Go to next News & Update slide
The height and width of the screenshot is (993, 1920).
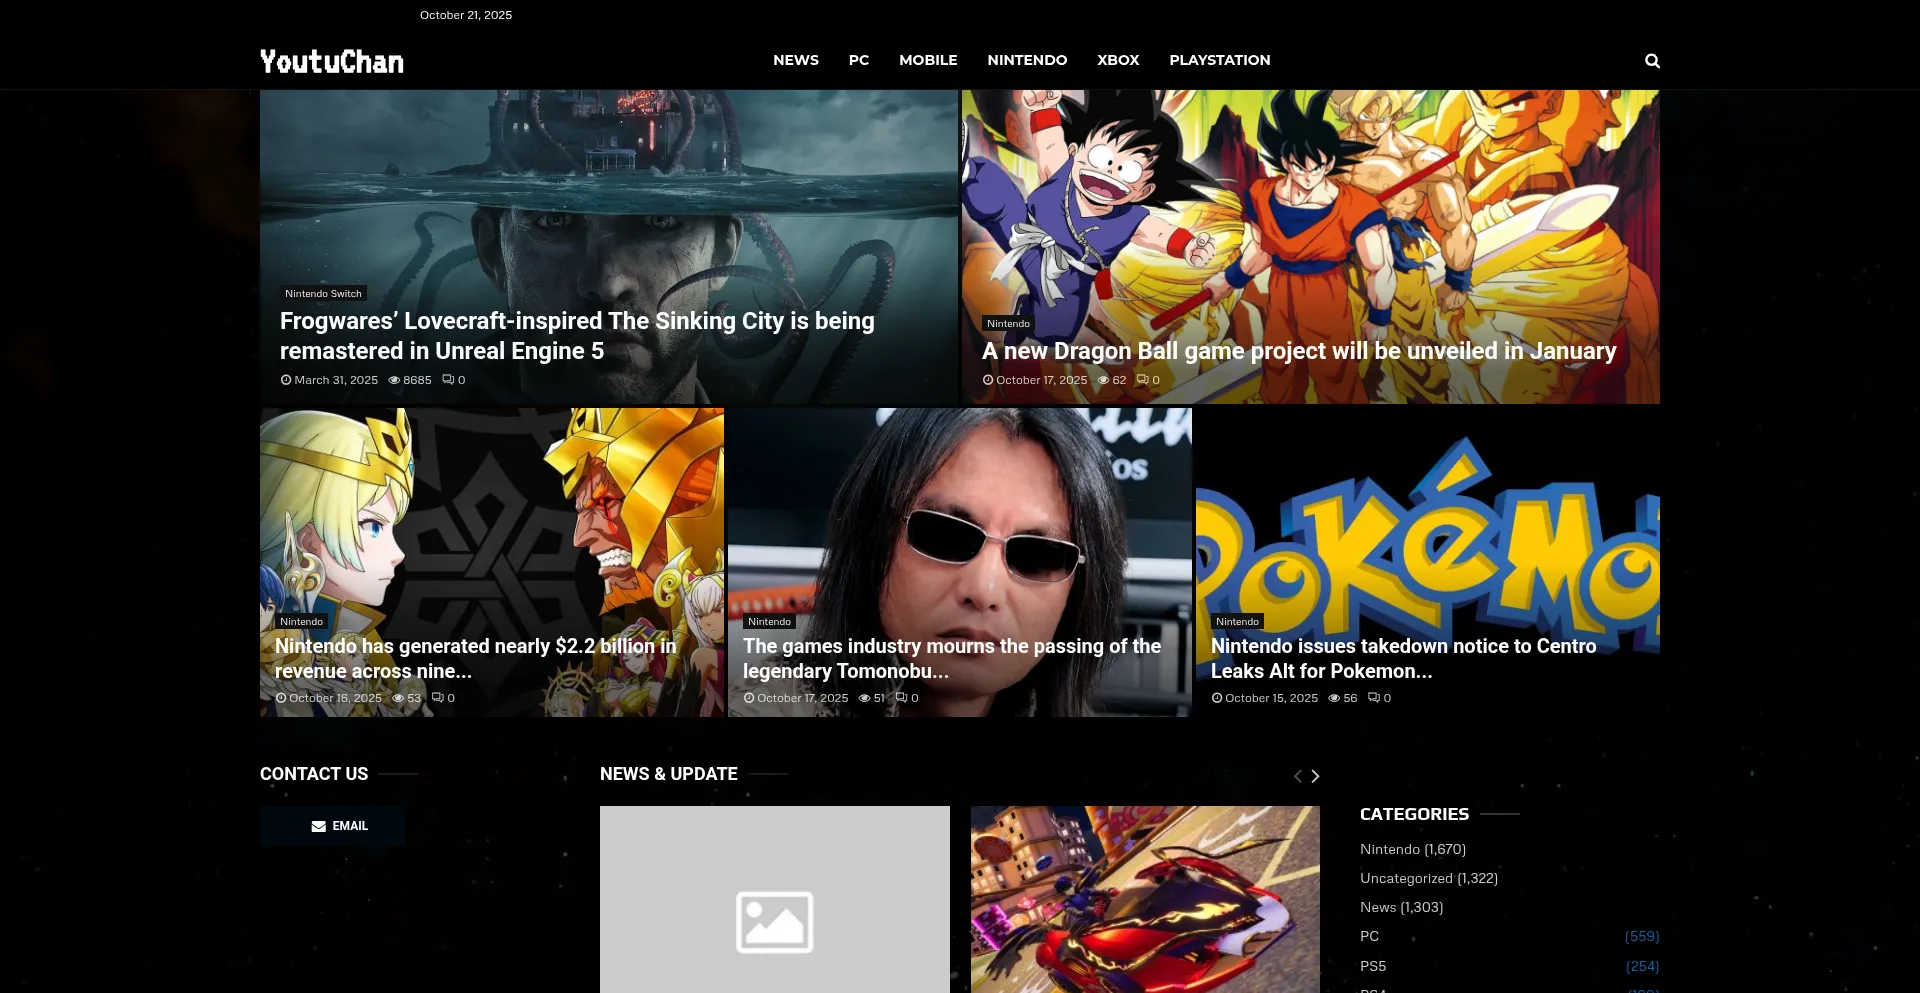tap(1315, 776)
